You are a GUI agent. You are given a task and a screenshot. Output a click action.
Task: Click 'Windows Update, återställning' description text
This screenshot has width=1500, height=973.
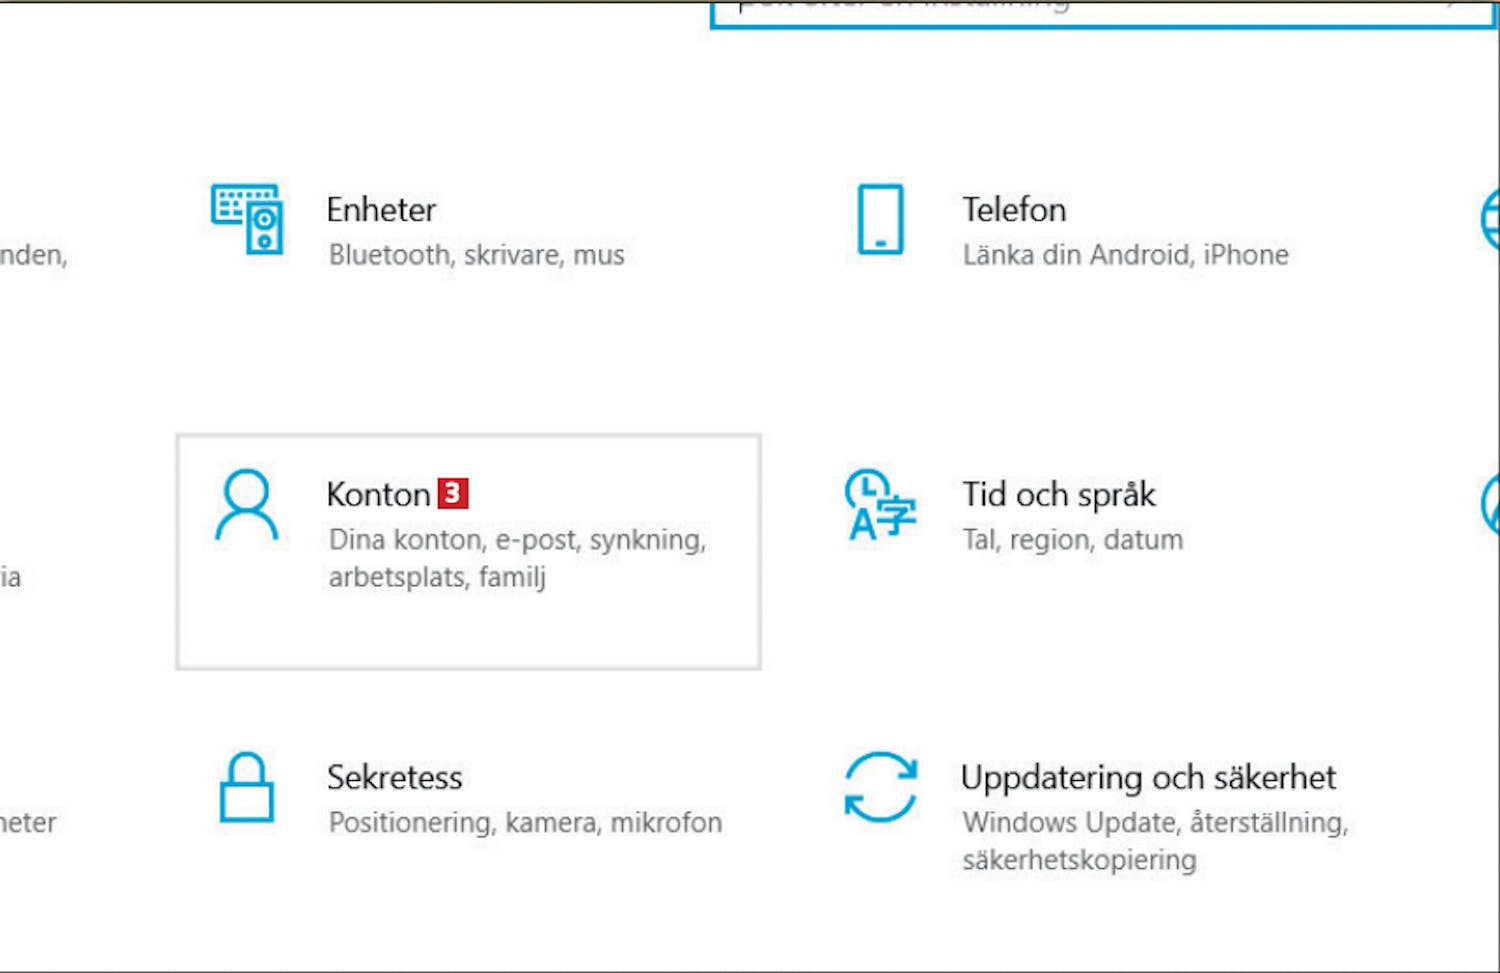[1156, 823]
